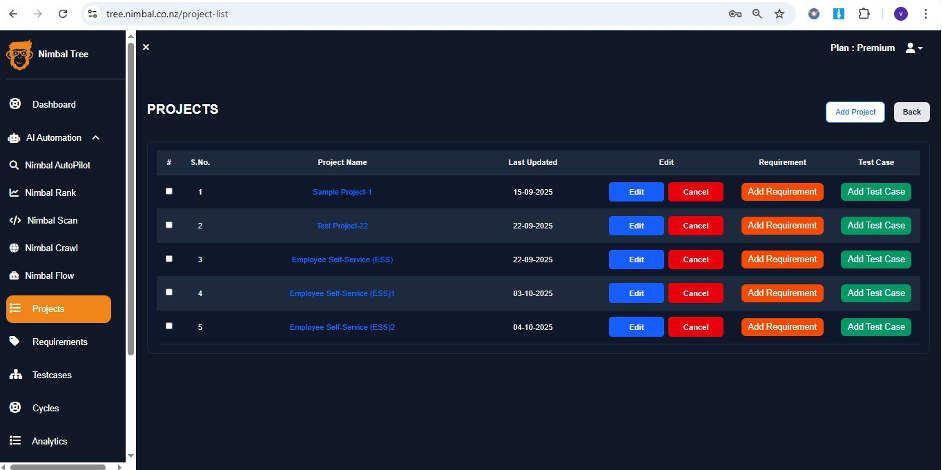Tick the checkbox for Test Project-22
The height and width of the screenshot is (470, 942).
pyautogui.click(x=169, y=225)
